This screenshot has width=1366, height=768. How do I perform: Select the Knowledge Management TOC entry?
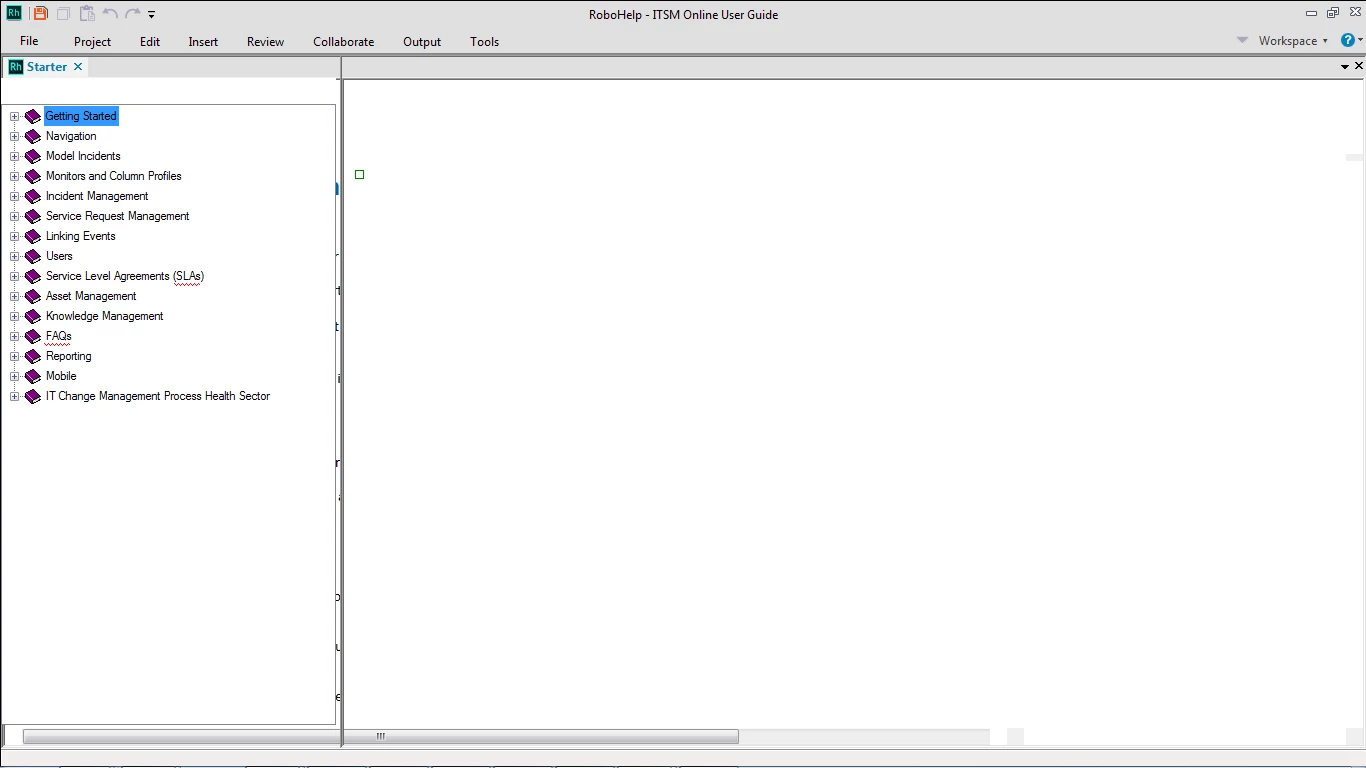coord(105,316)
